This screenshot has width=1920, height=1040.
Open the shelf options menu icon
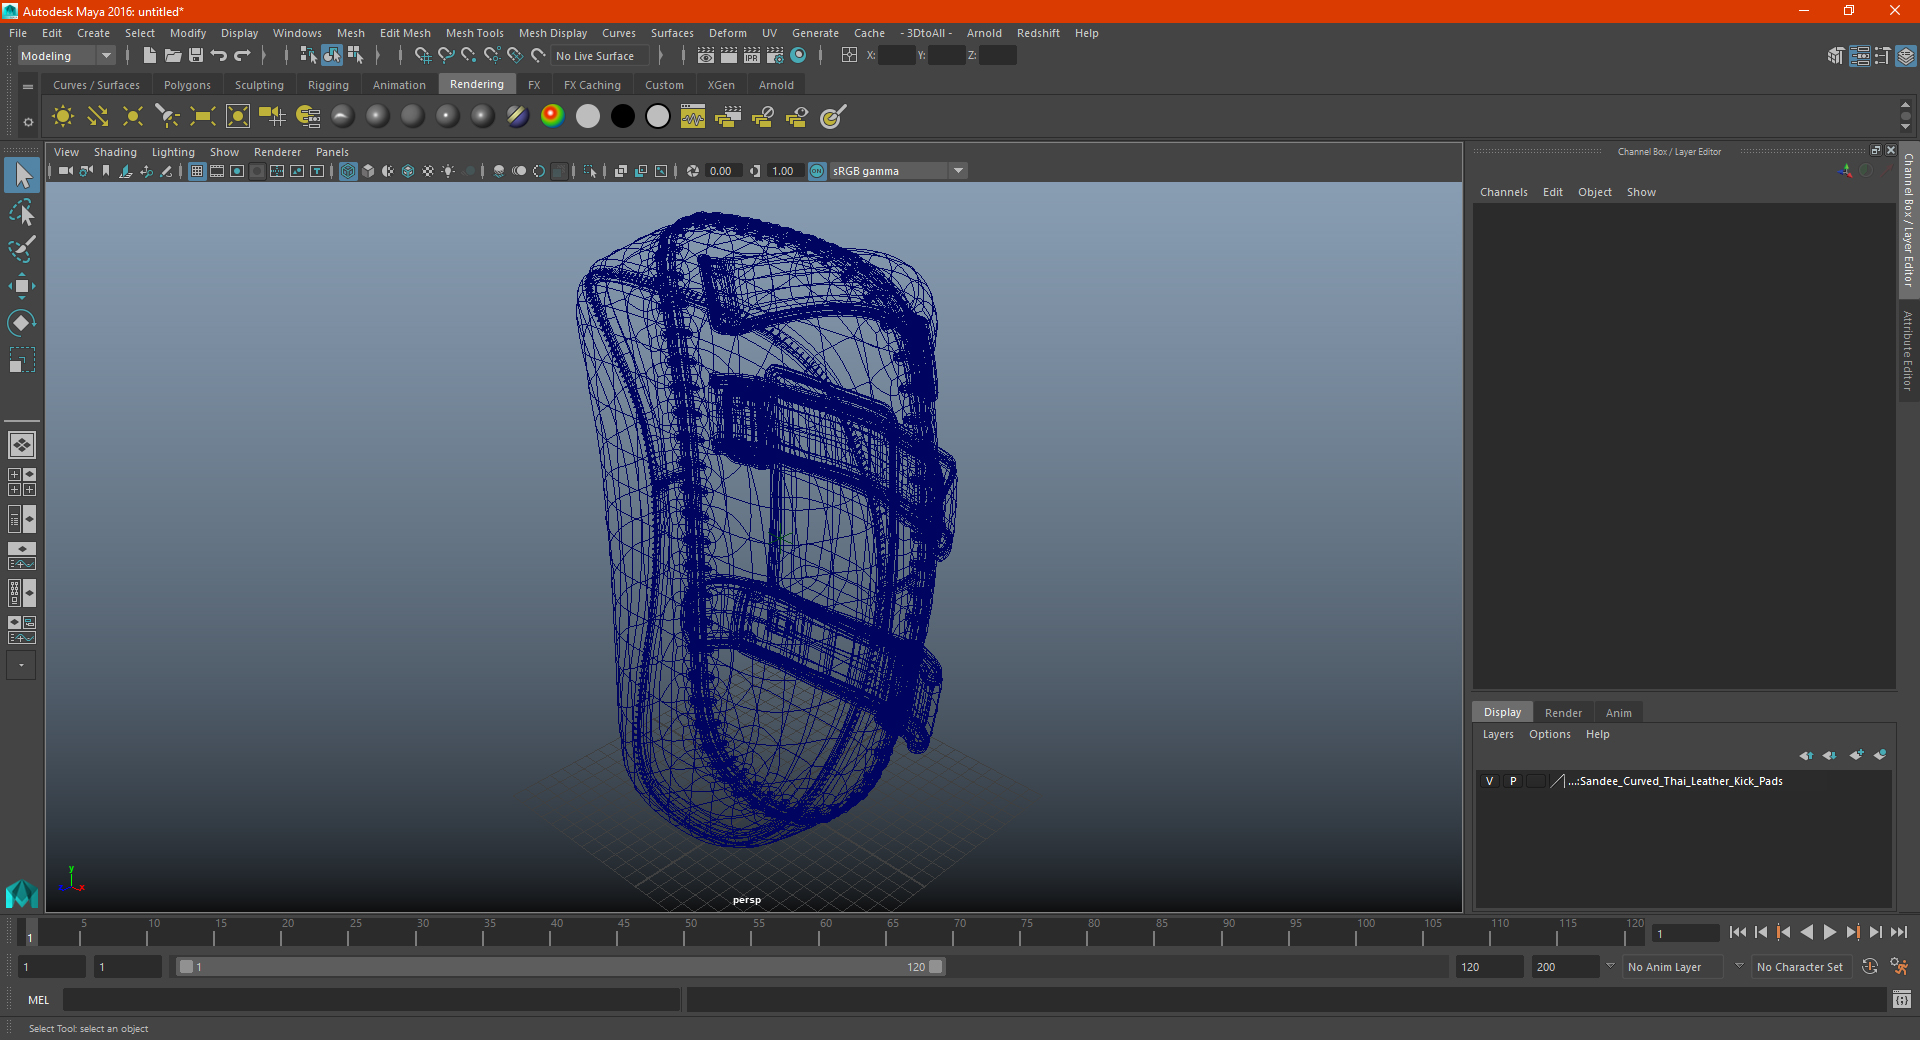click(28, 122)
